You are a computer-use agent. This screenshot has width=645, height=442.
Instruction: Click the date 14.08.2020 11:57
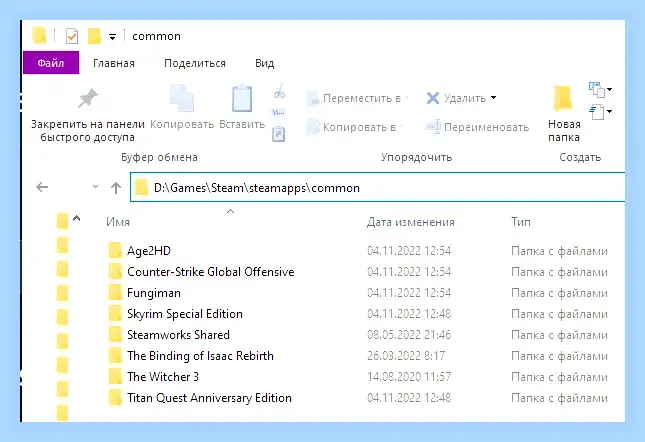(x=409, y=377)
